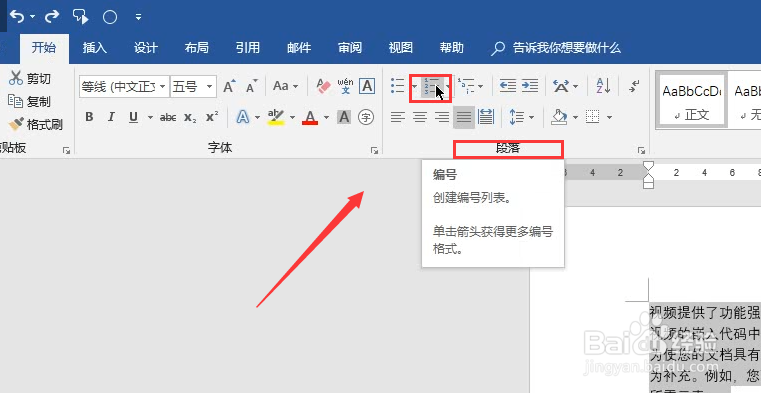Click the distributed alignment icon
This screenshot has width=761, height=393.
(486, 117)
